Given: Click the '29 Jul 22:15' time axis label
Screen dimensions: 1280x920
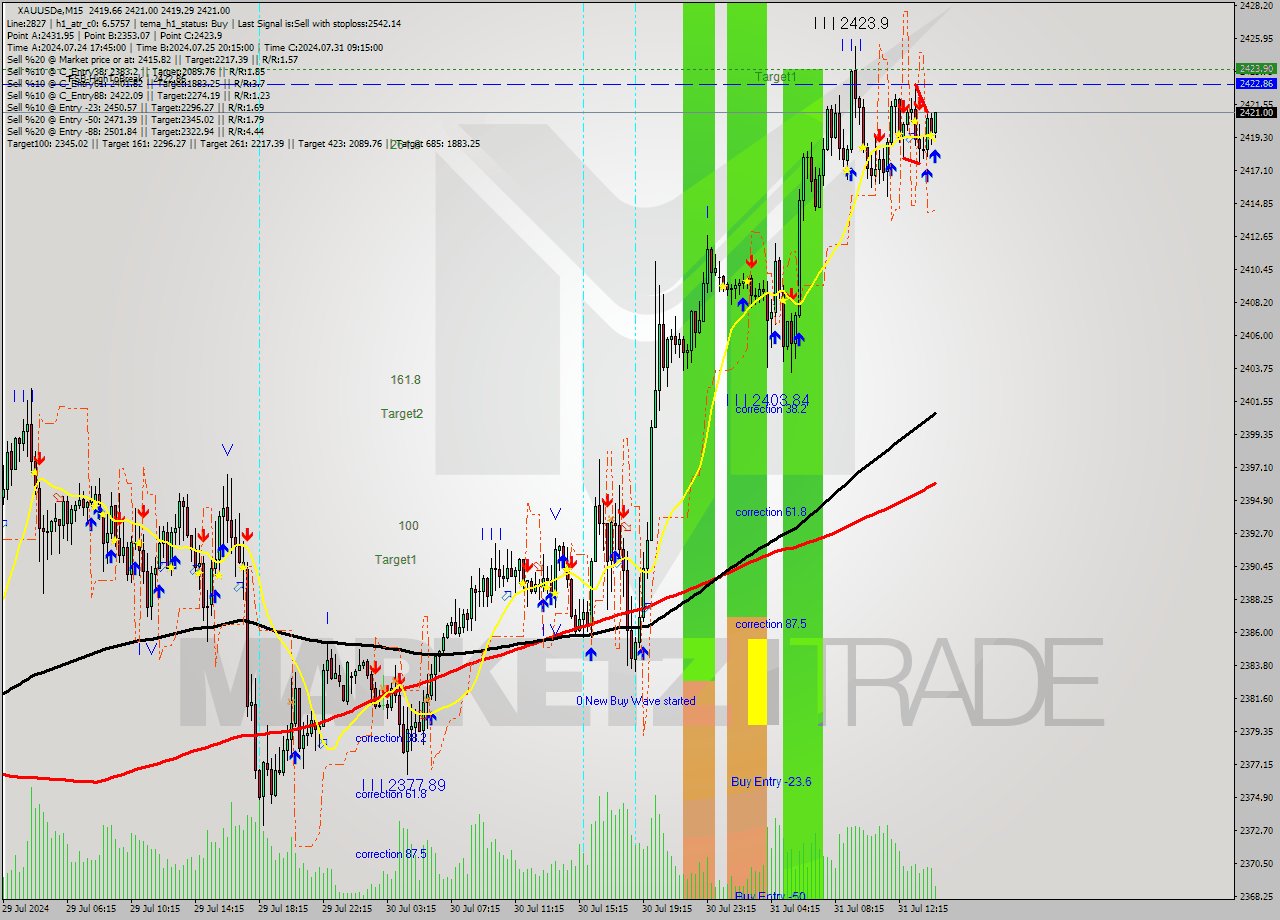Looking at the screenshot, I should [347, 909].
